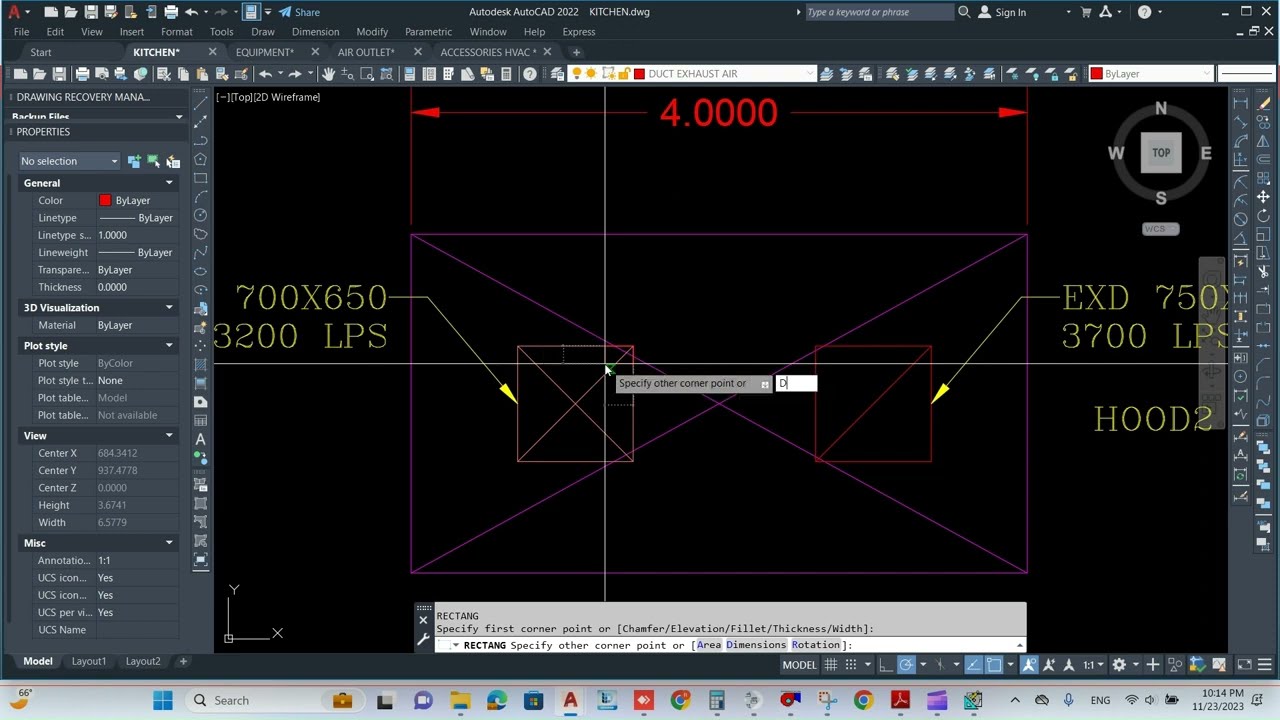The width and height of the screenshot is (1280, 720).
Task: Click the Plot printer icon
Action: click(82, 74)
